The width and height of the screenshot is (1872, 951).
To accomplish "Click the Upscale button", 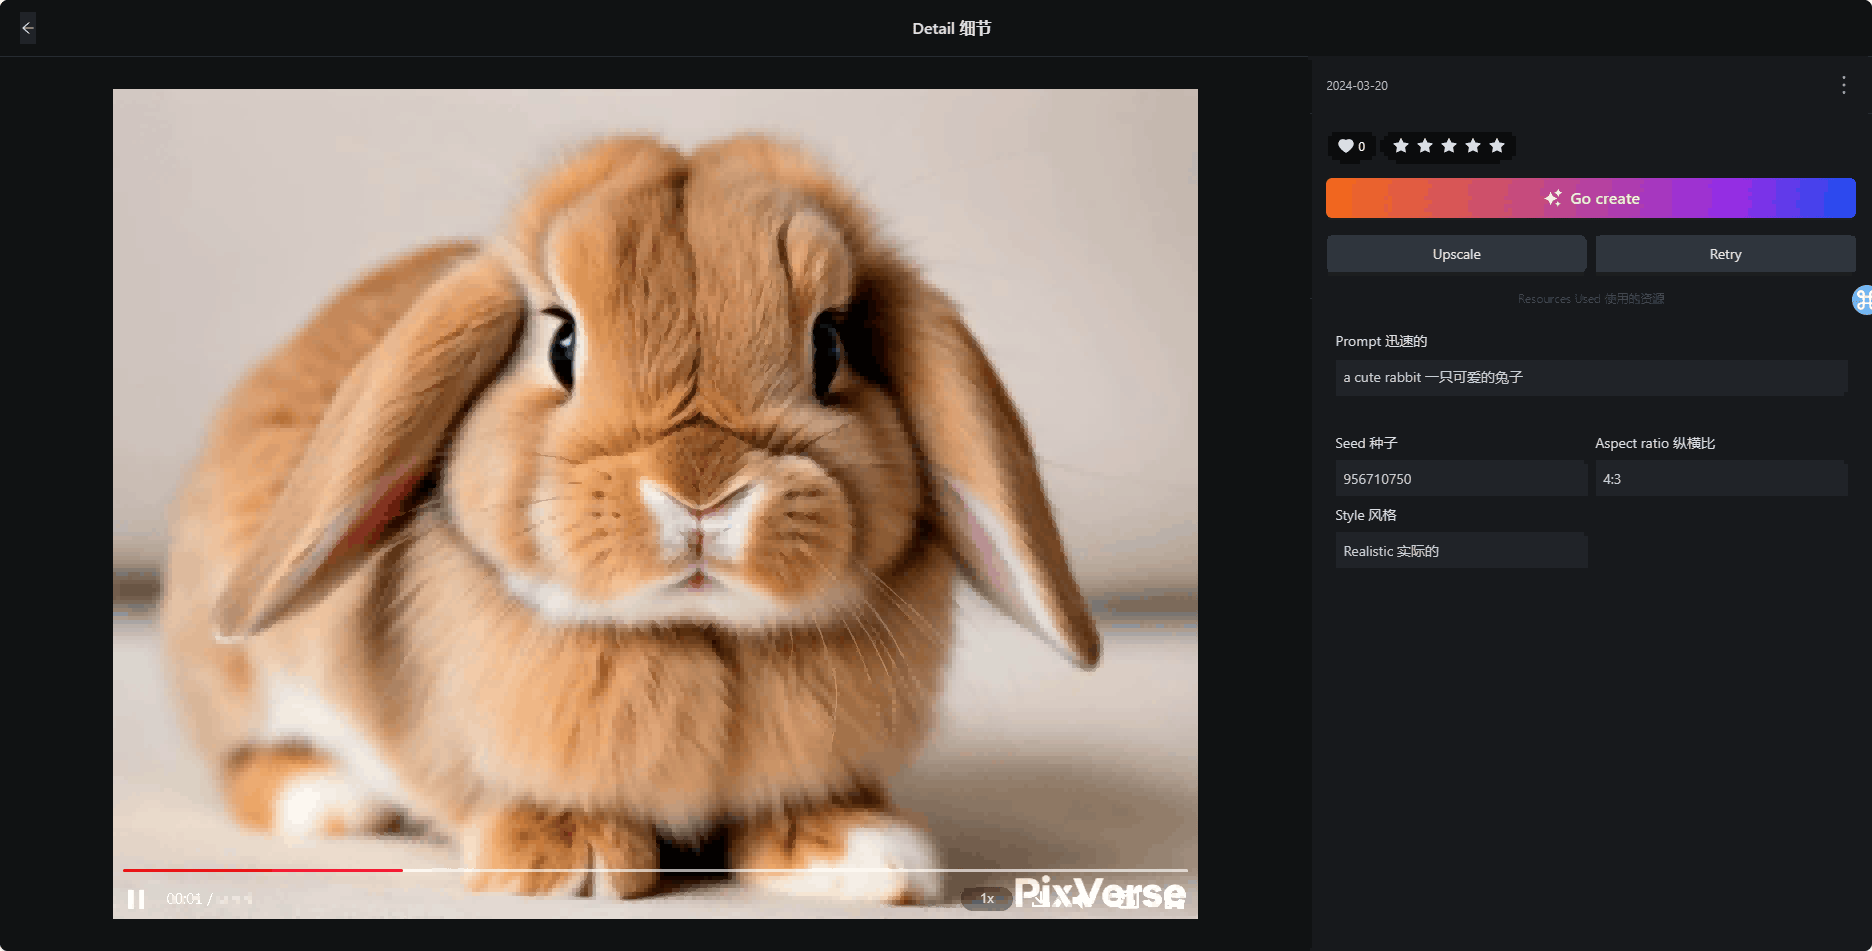I will pyautogui.click(x=1456, y=254).
